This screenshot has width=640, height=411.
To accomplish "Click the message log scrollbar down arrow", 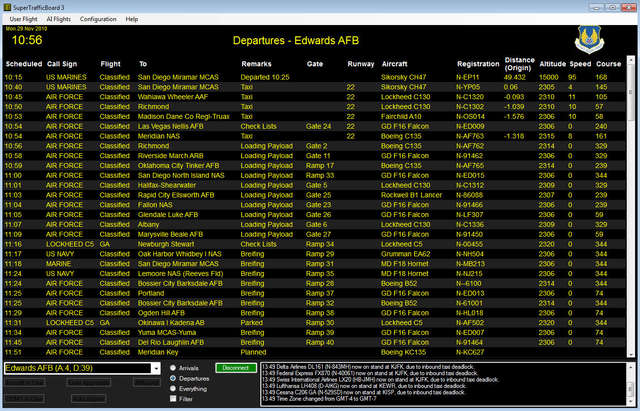I will point(631,401).
